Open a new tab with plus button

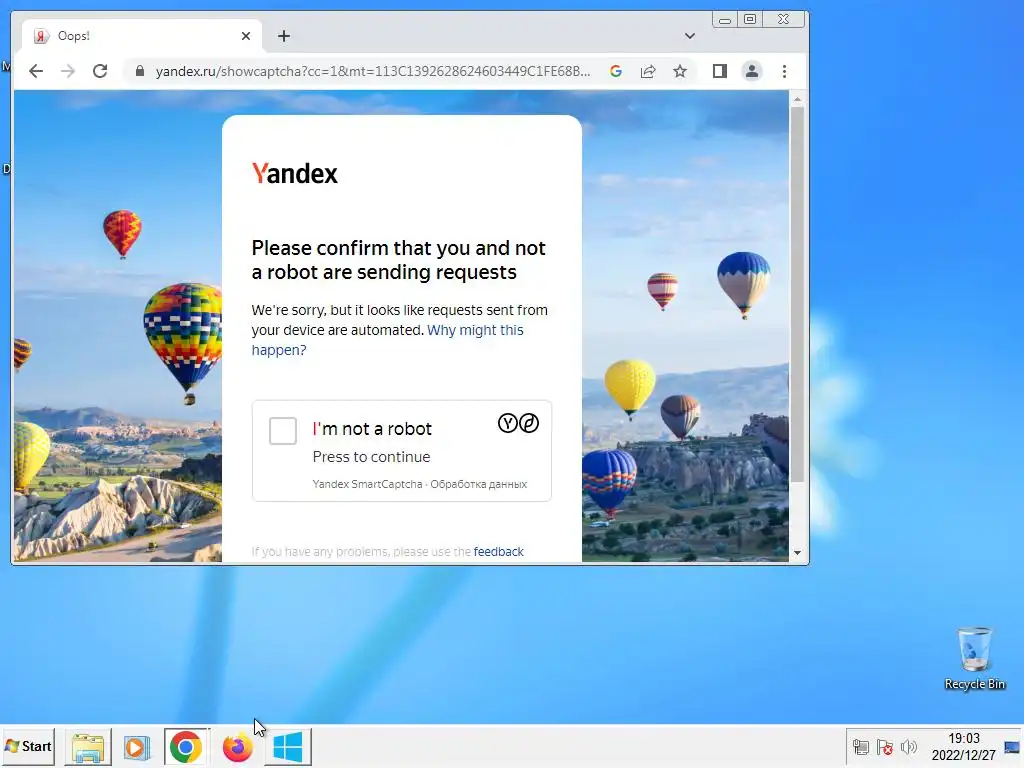click(283, 36)
